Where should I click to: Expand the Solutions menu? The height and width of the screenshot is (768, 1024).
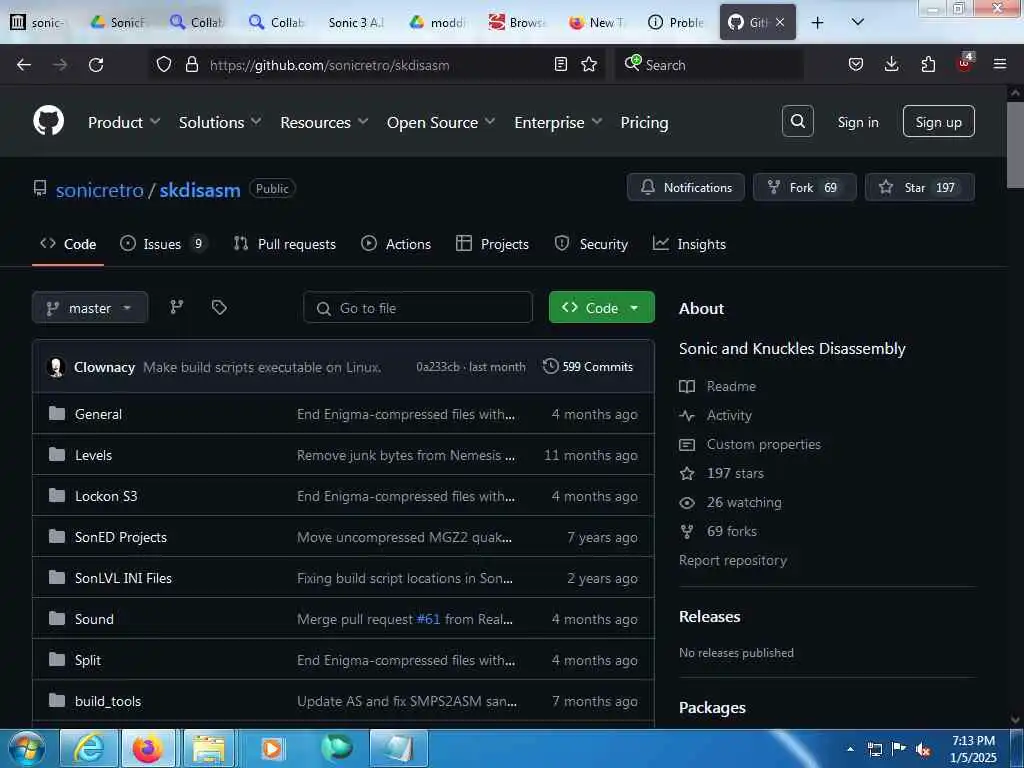pyautogui.click(x=220, y=122)
